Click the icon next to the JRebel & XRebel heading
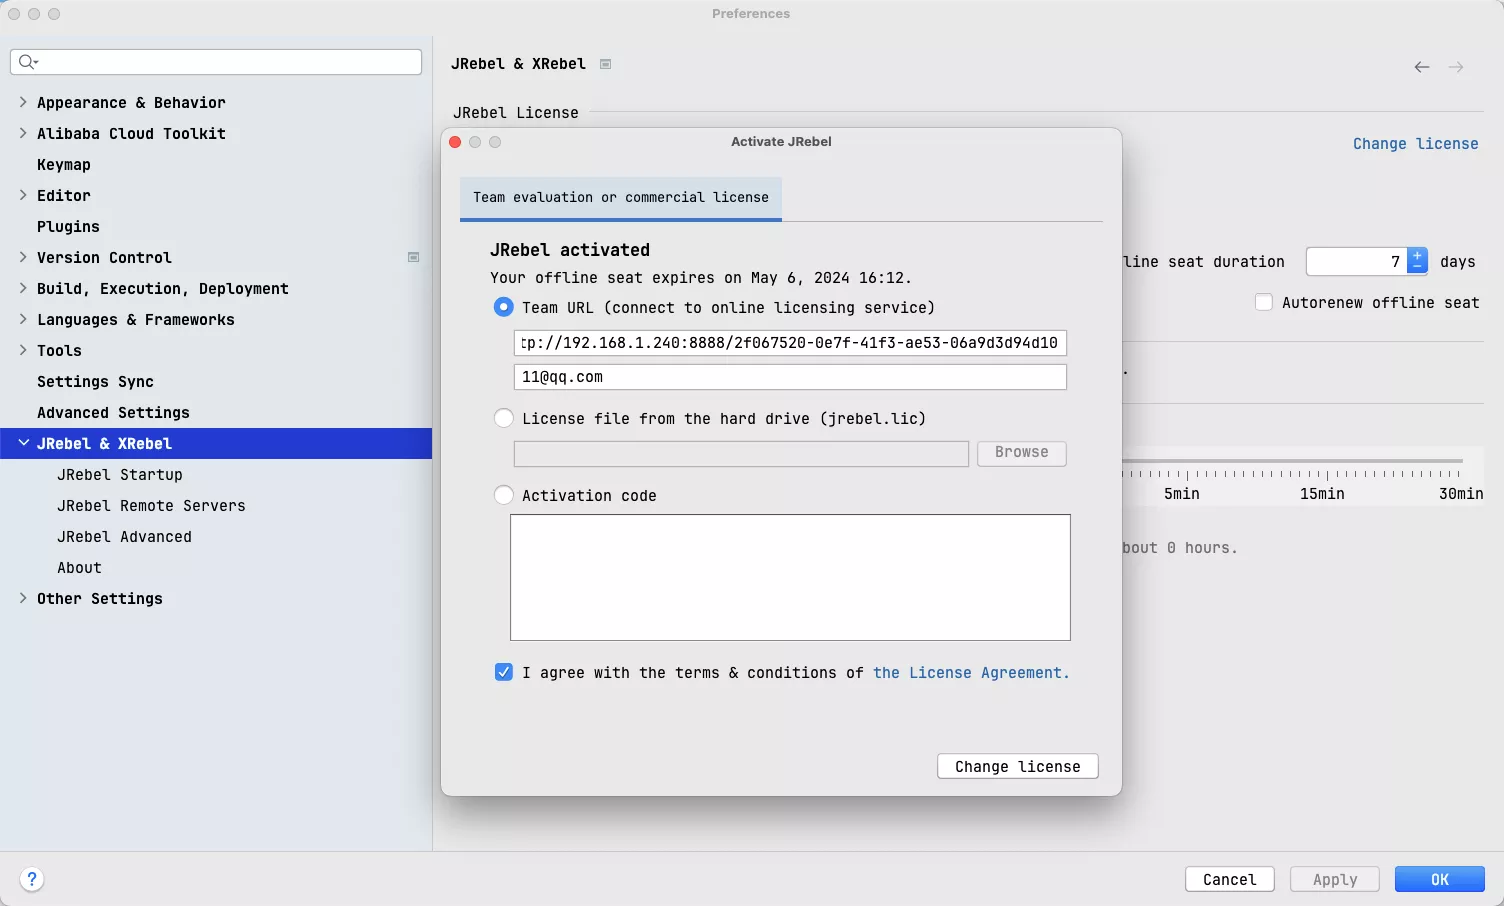Image resolution: width=1504 pixels, height=906 pixels. click(x=605, y=64)
